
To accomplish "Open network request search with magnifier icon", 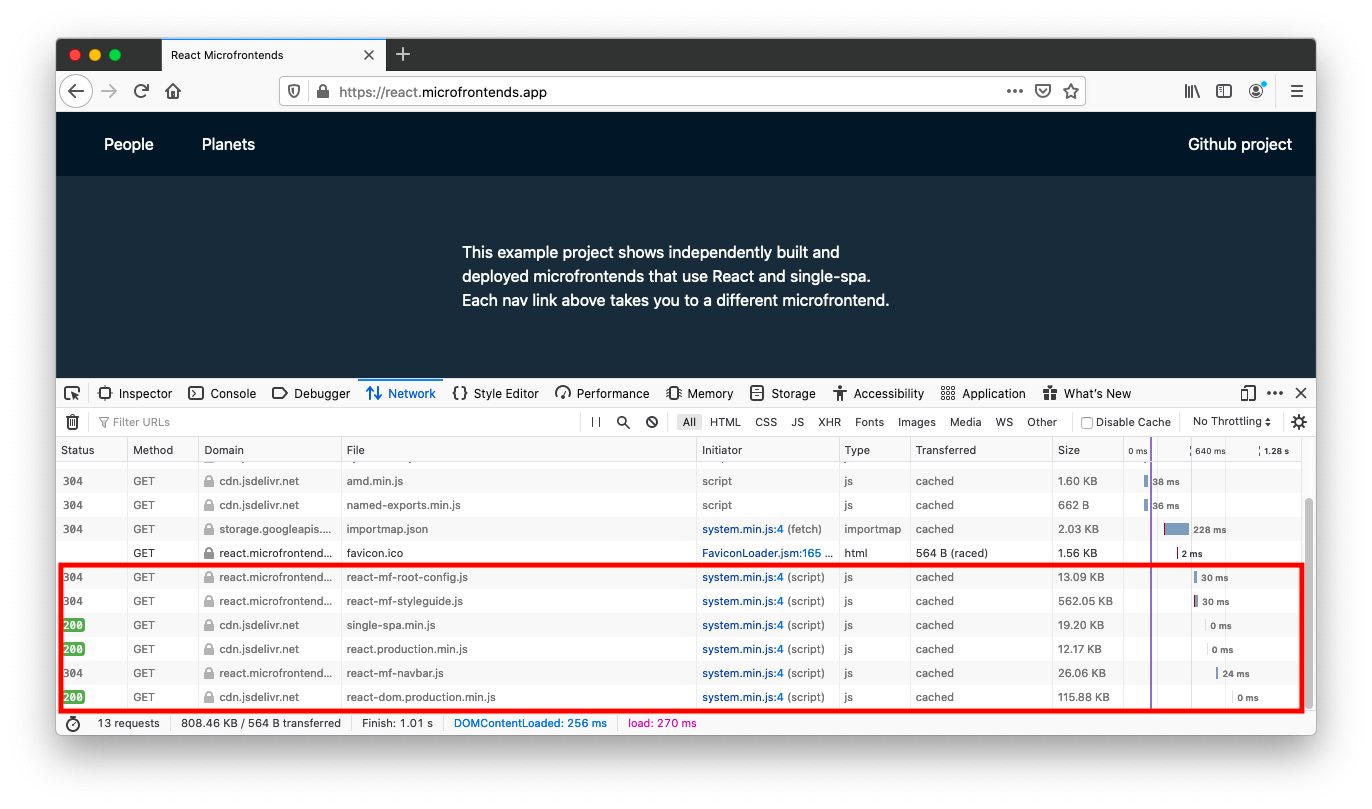I will [623, 421].
